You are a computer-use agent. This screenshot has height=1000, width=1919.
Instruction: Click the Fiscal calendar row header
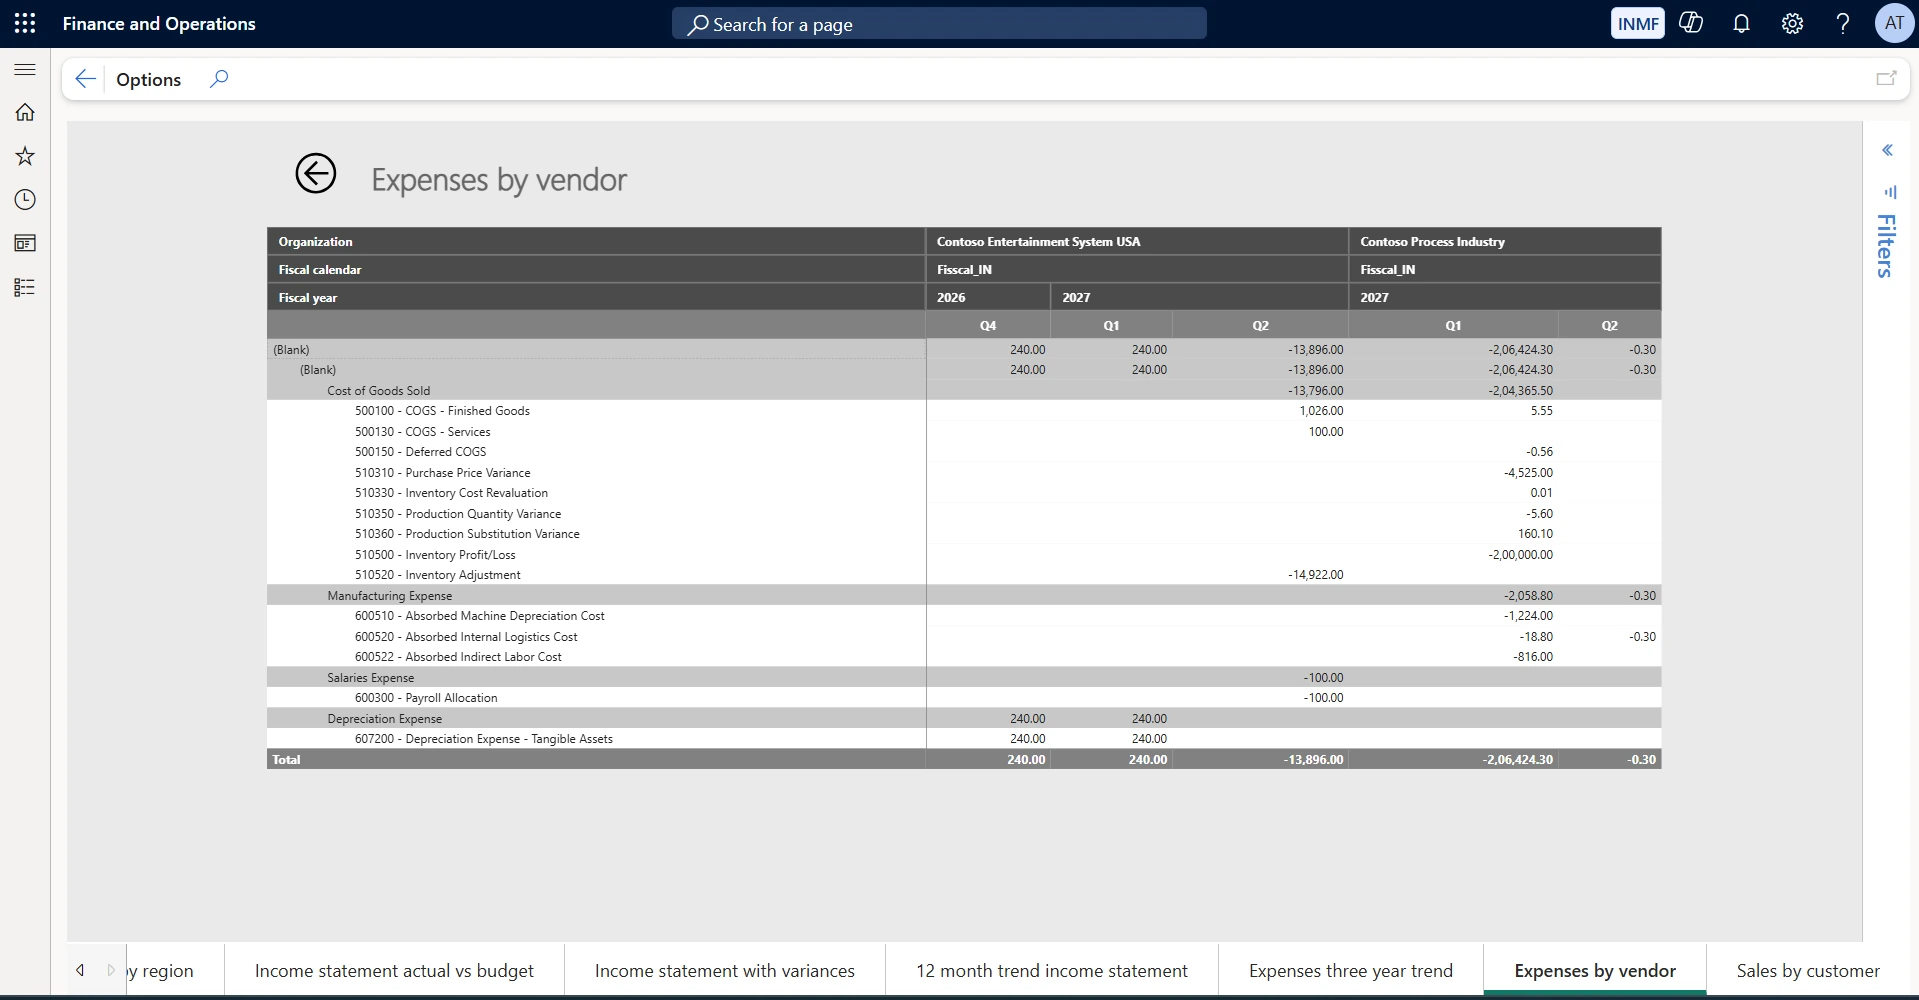pos(596,269)
